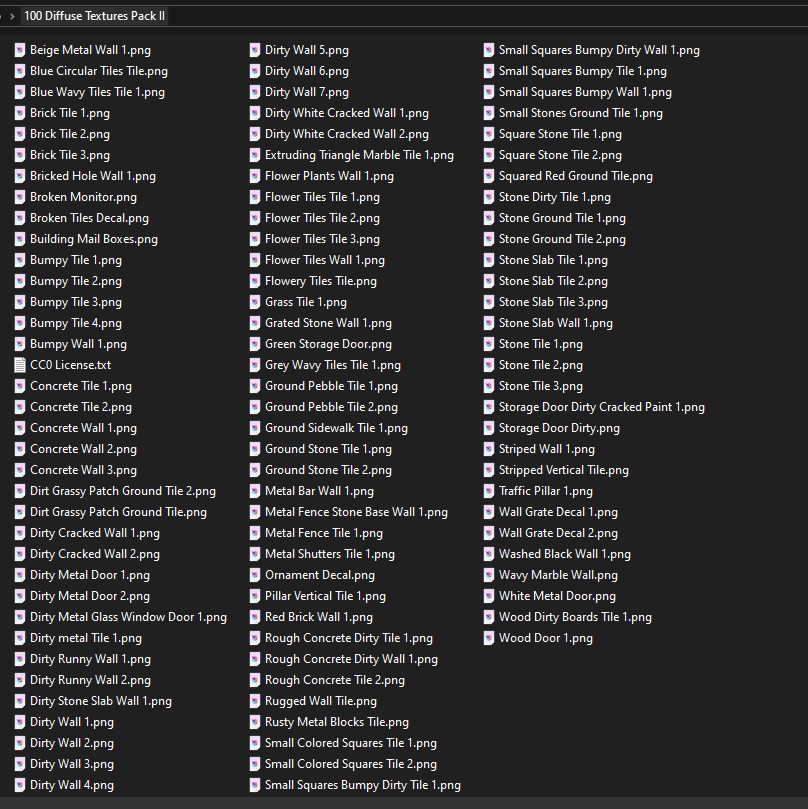
Task: Click the icon beside Dirty Wall 5.png
Action: pyautogui.click(x=255, y=50)
